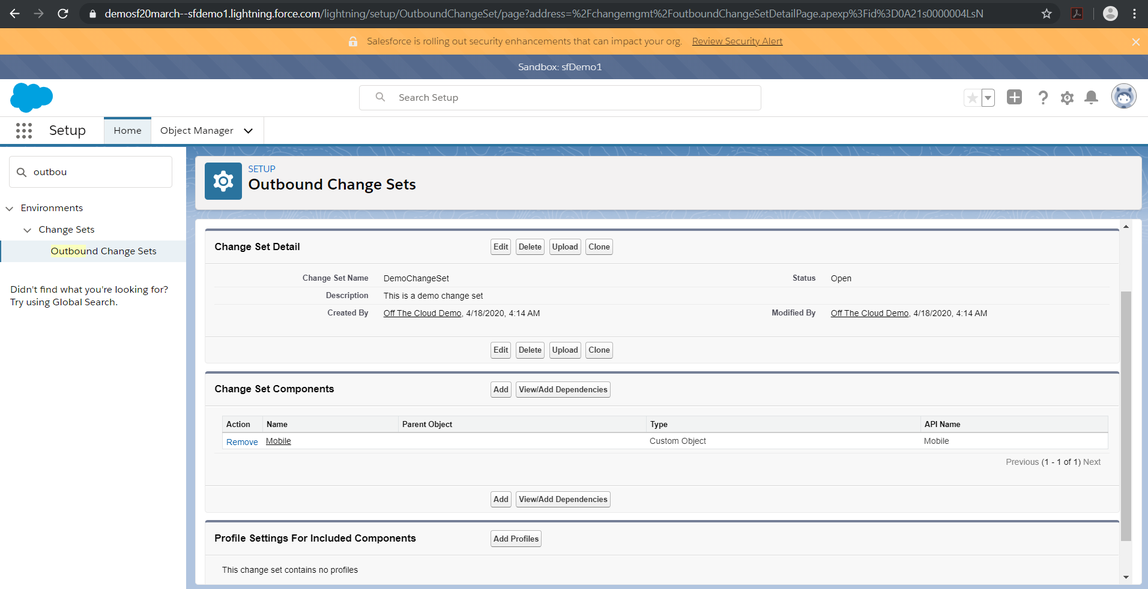Click the lower Edit button below detail
The height and width of the screenshot is (589, 1148).
[x=501, y=350]
